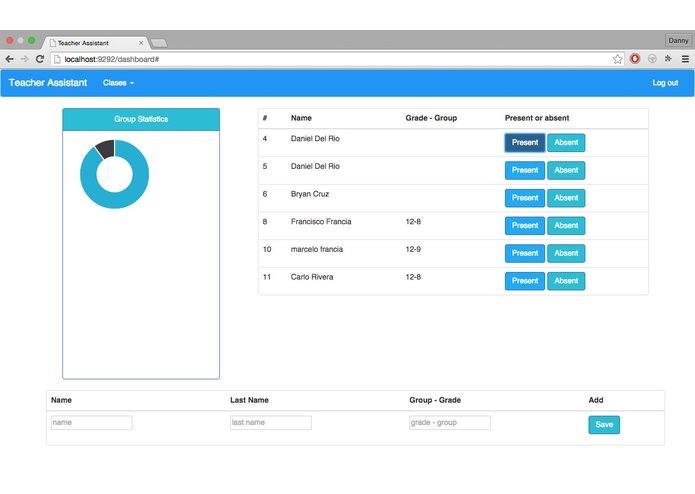Mark Carlo Rivera as Present
This screenshot has width=695, height=494.
click(525, 281)
